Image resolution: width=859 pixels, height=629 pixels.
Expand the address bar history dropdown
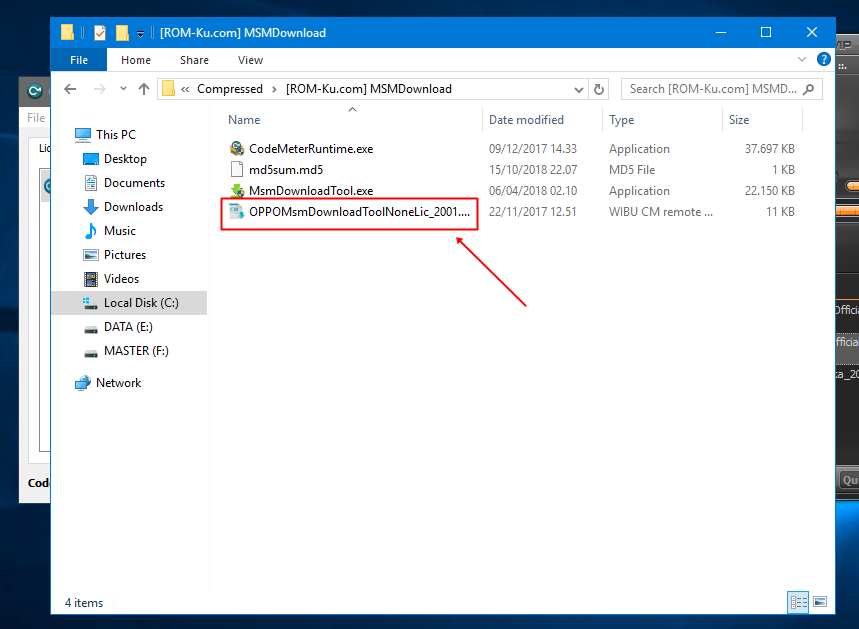(x=579, y=89)
